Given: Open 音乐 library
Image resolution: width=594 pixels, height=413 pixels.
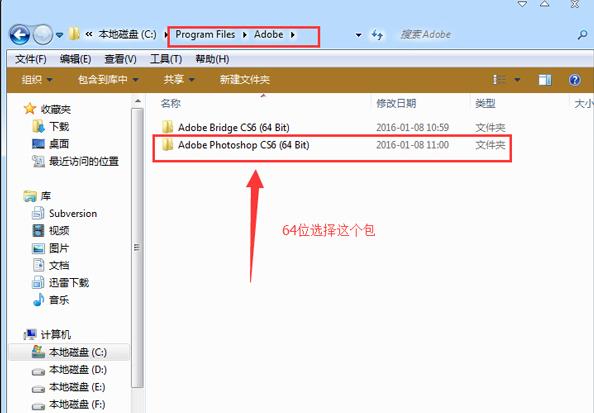Looking at the screenshot, I should (59, 300).
